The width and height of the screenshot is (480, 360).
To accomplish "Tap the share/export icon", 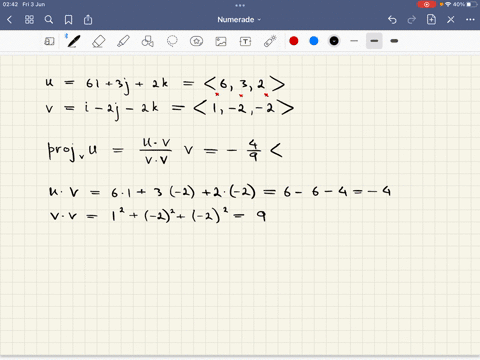I will 88,20.
